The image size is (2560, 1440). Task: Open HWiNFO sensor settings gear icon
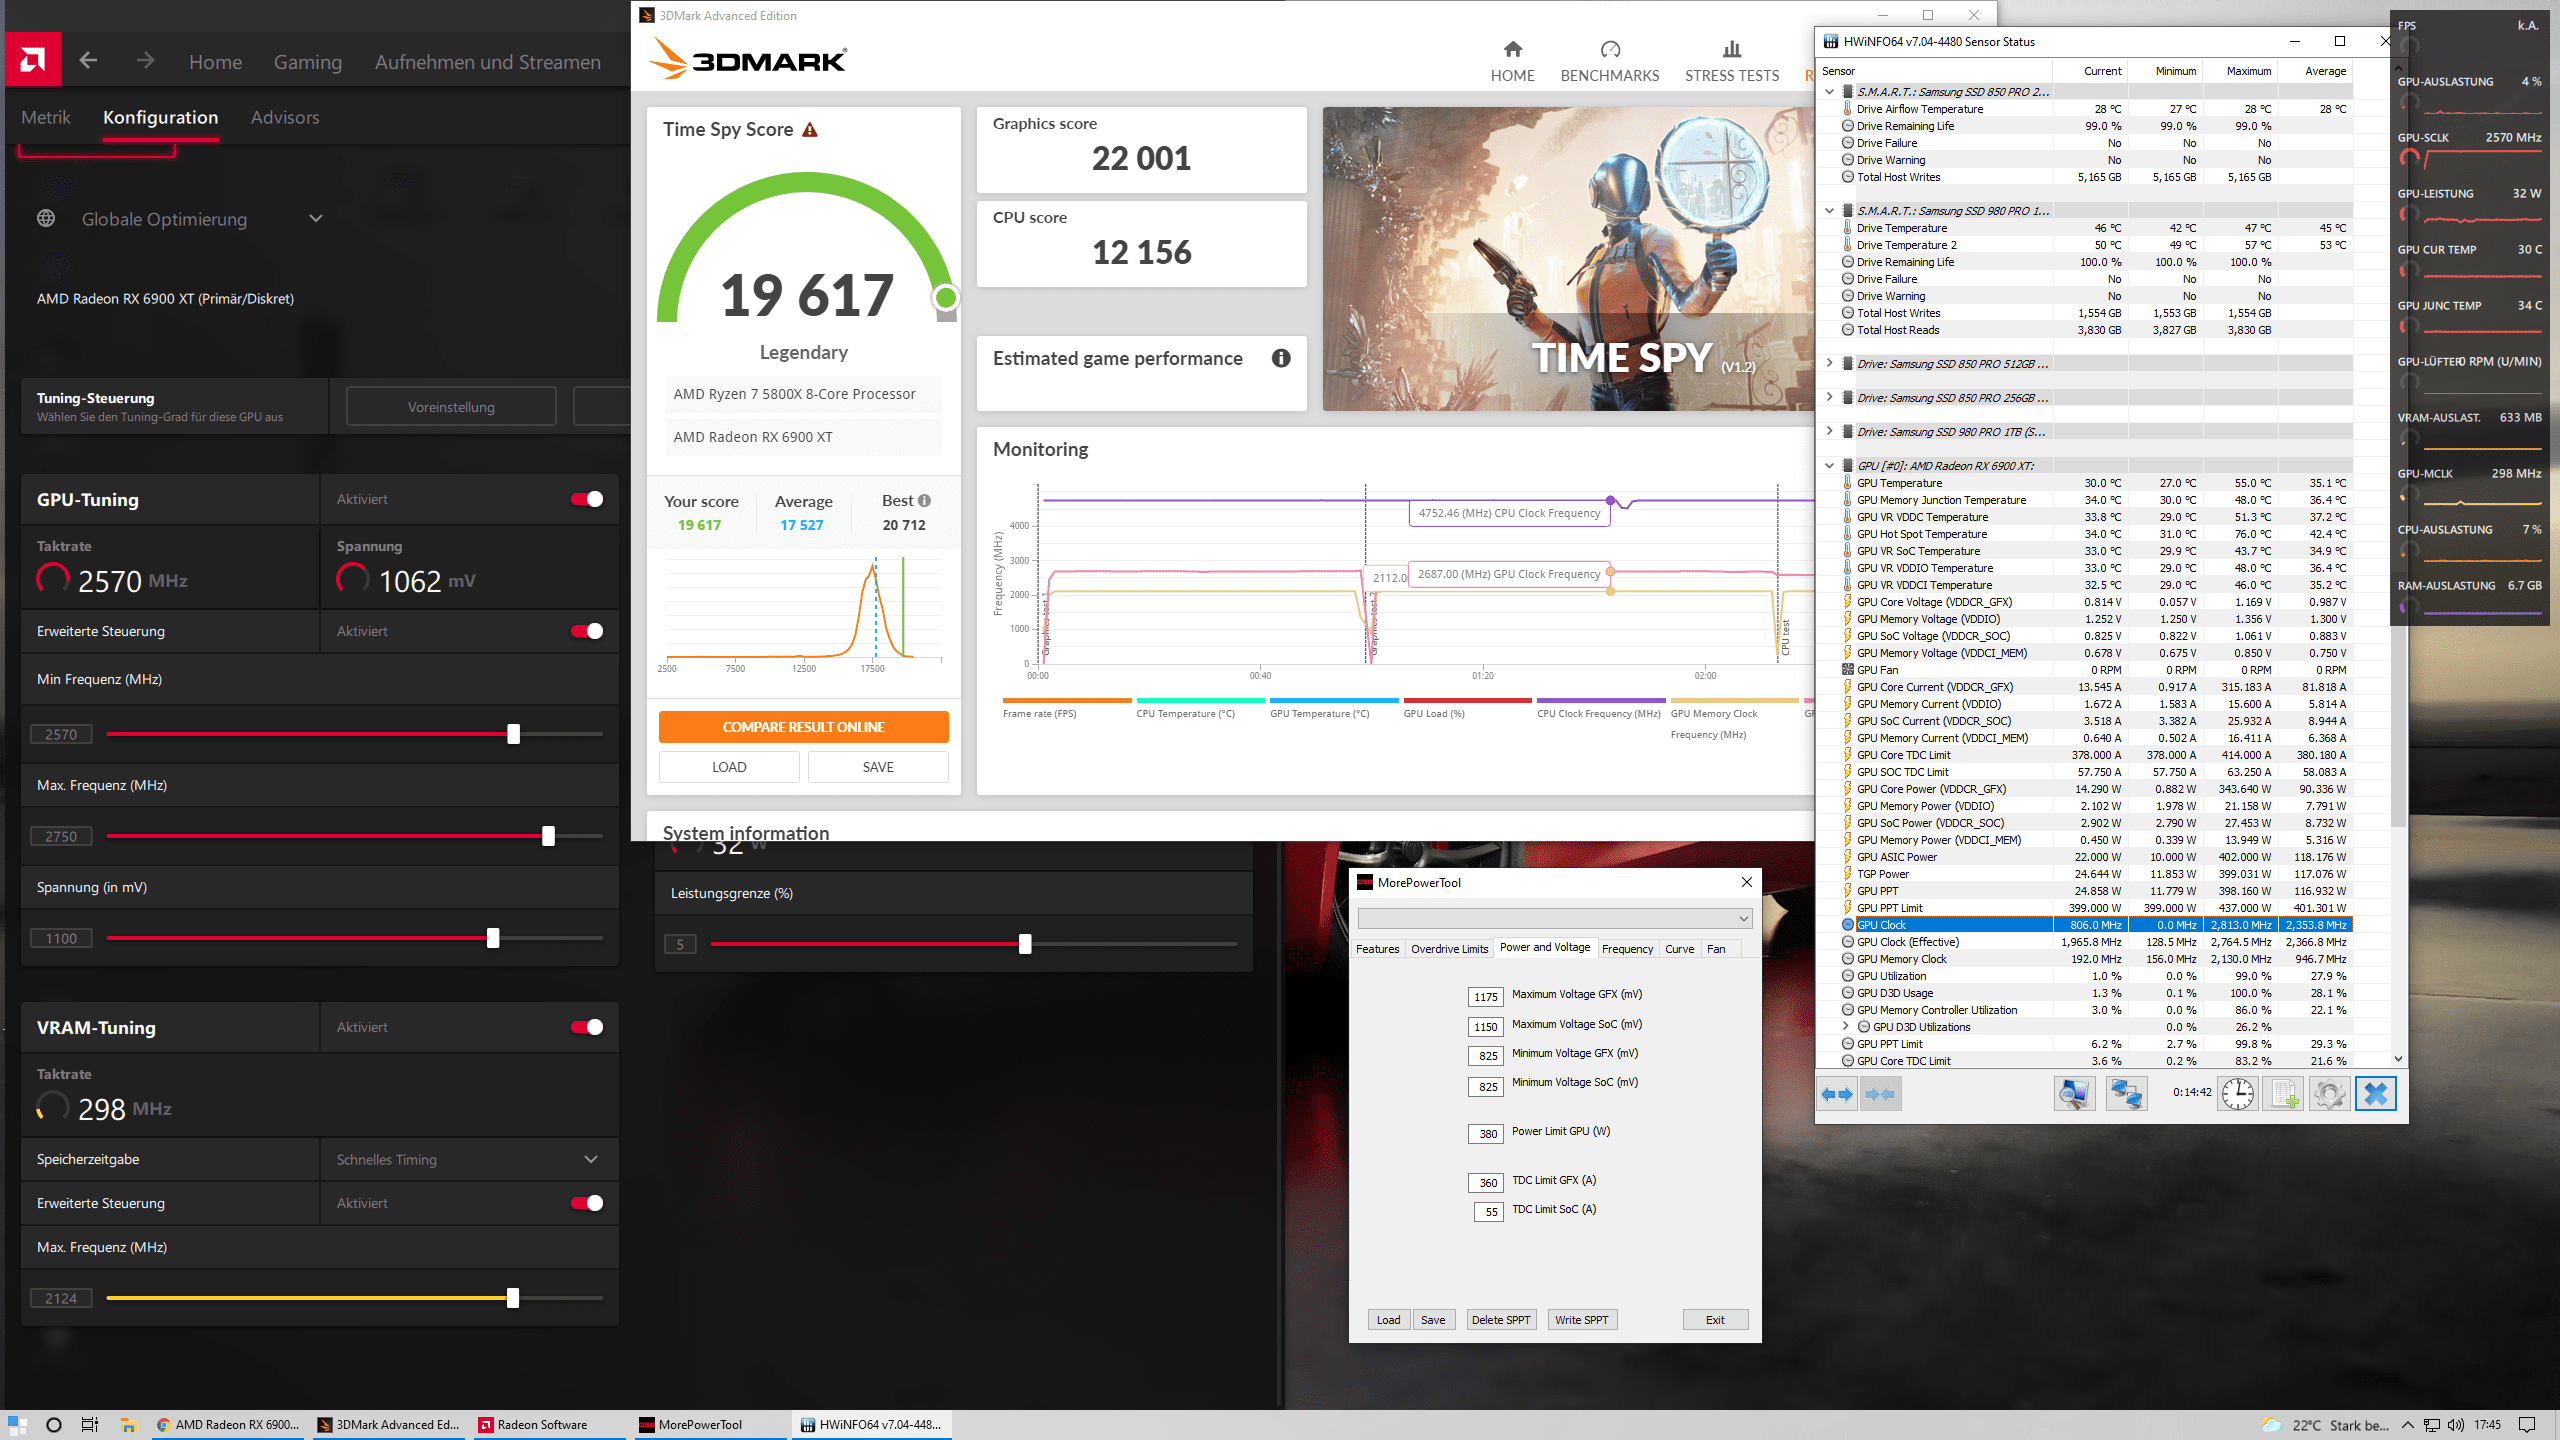2329,1094
